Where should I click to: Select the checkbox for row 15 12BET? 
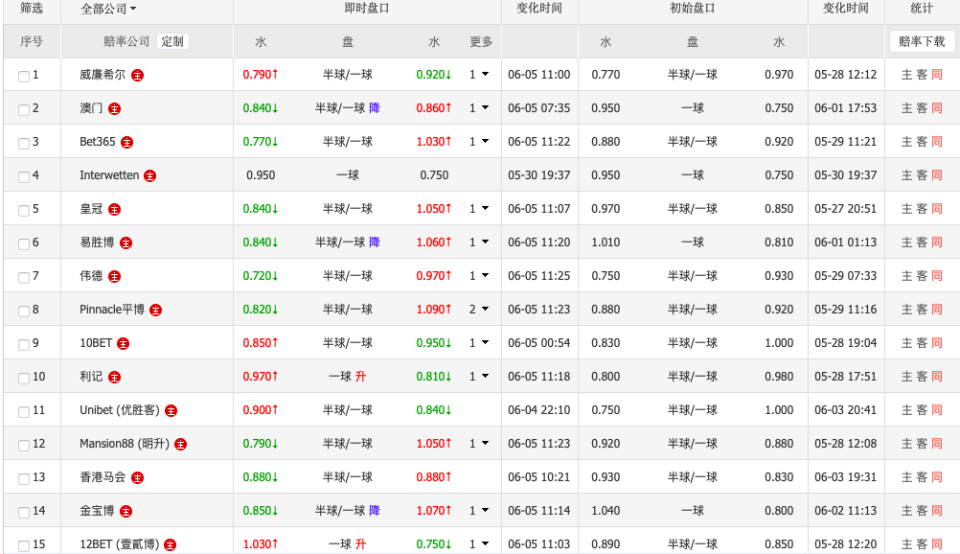click(x=24, y=546)
